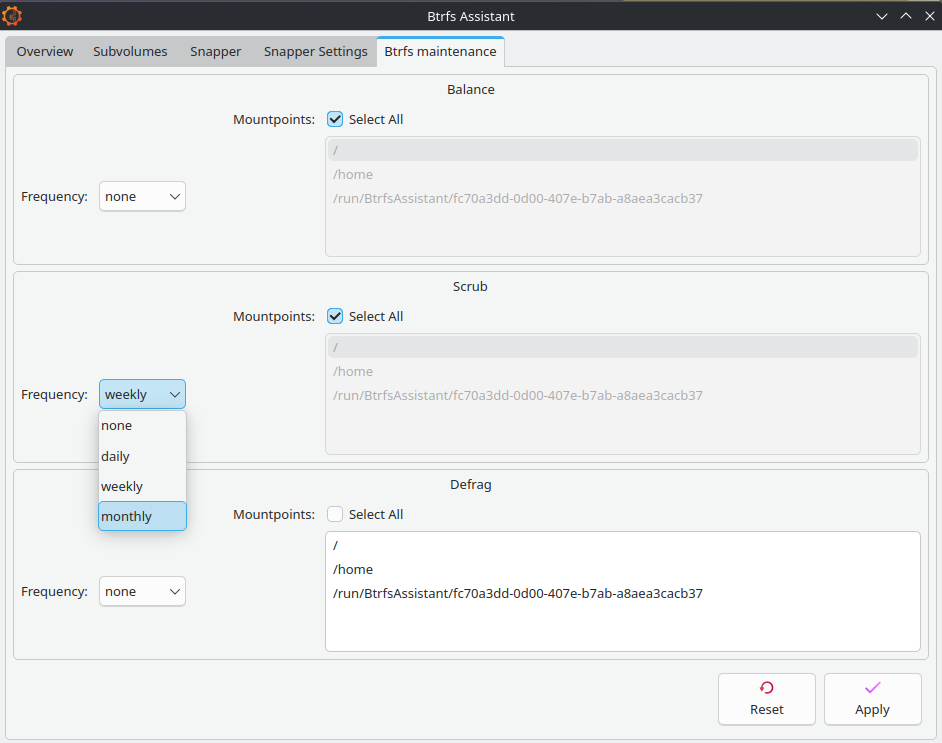Select the /run/BtrfsAssistant mountpoint in Defrag list
This screenshot has width=942, height=743.
[x=623, y=593]
